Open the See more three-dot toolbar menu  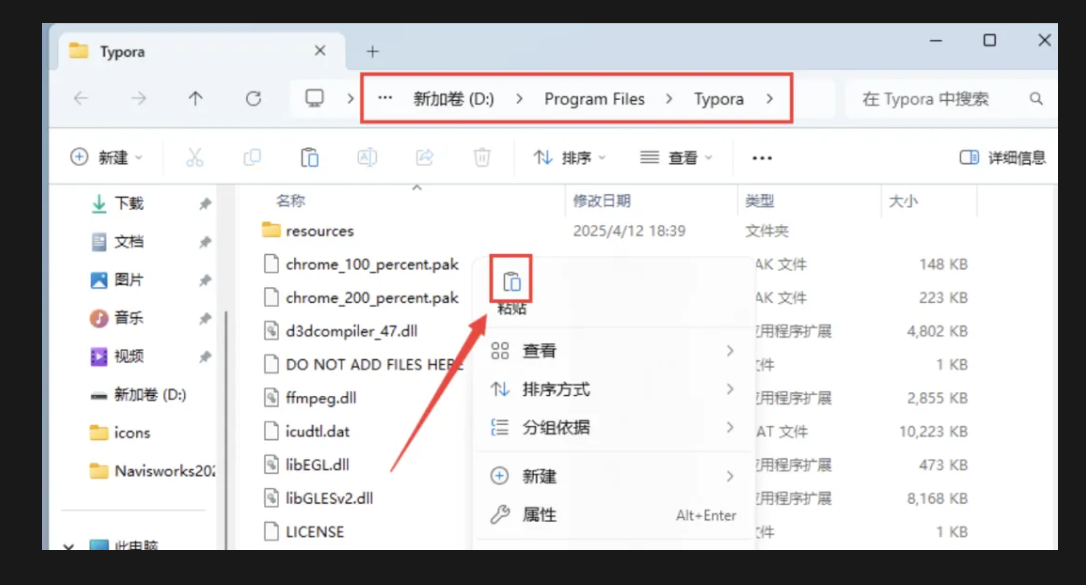click(762, 158)
